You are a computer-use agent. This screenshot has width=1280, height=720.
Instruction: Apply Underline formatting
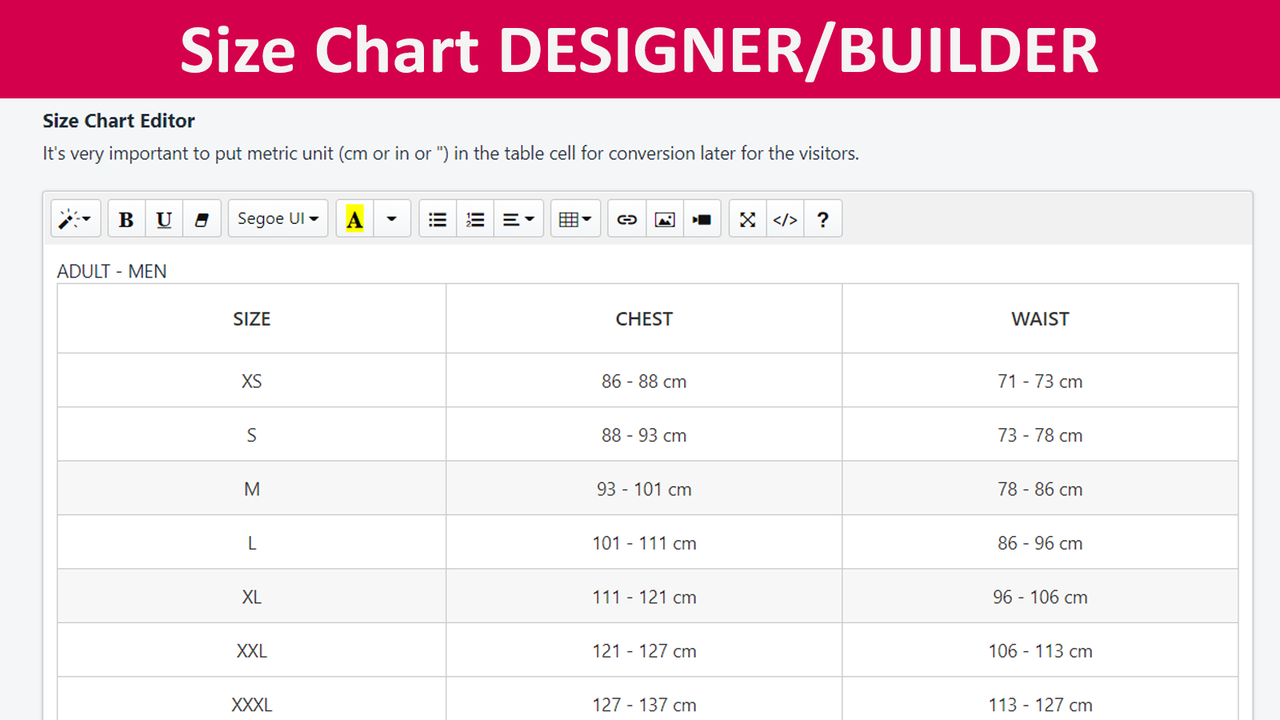click(164, 218)
